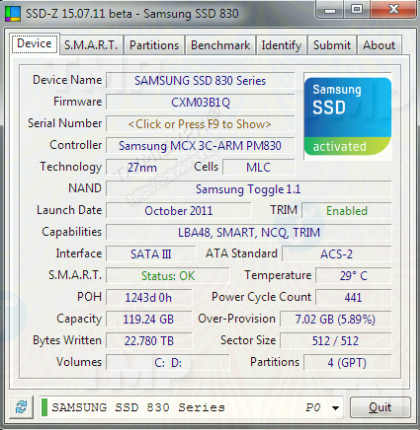The image size is (420, 430).
Task: Click the NAND value Samsung Toggle 1.1
Action: tap(248, 189)
